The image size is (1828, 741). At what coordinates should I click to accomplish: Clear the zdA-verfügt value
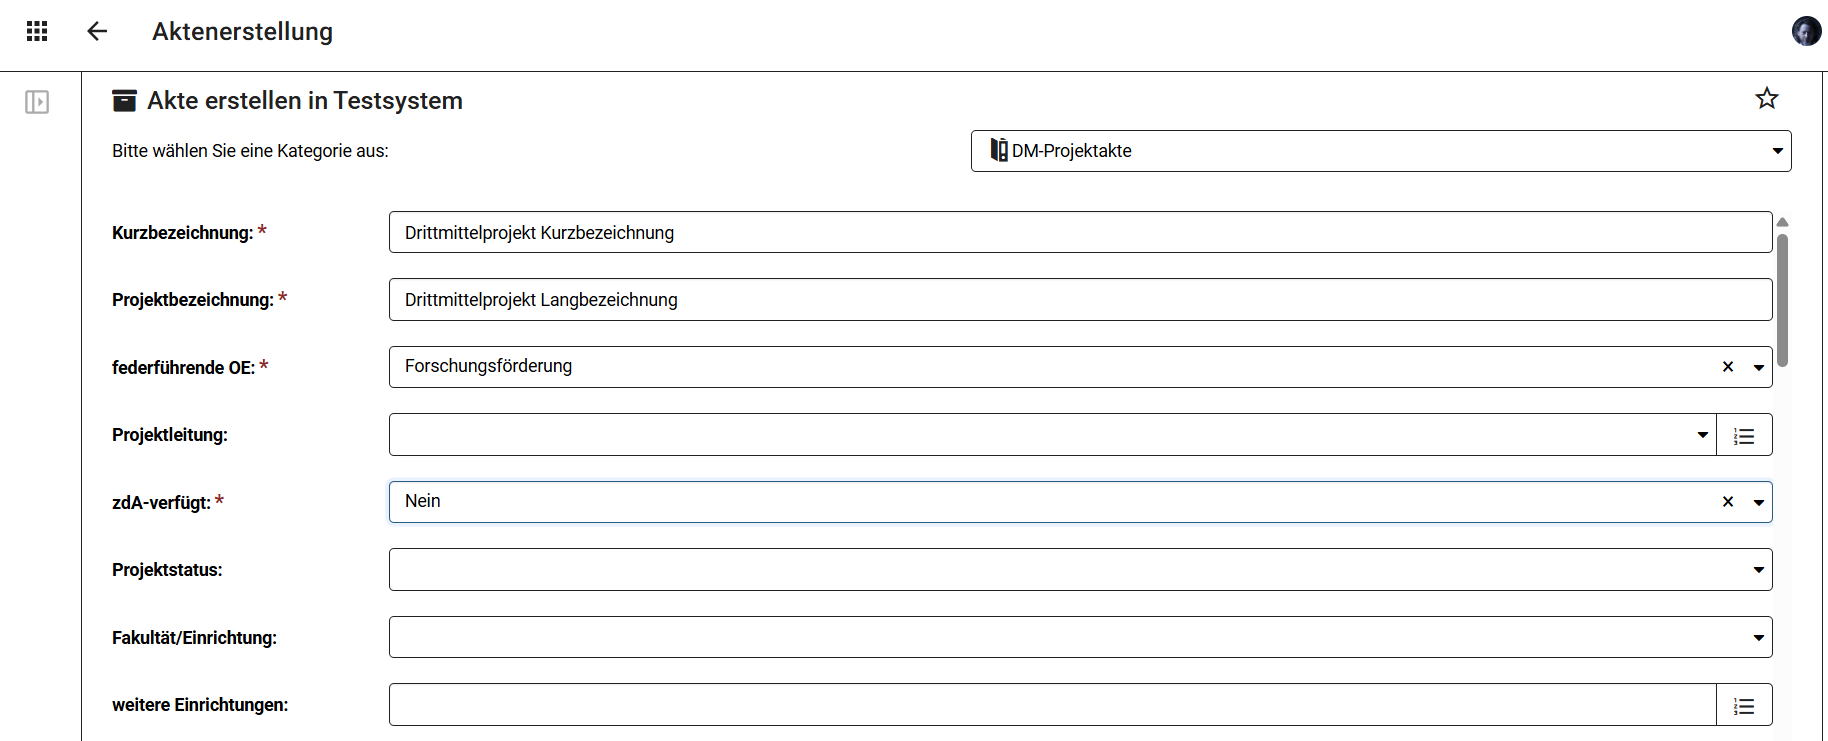1728,502
